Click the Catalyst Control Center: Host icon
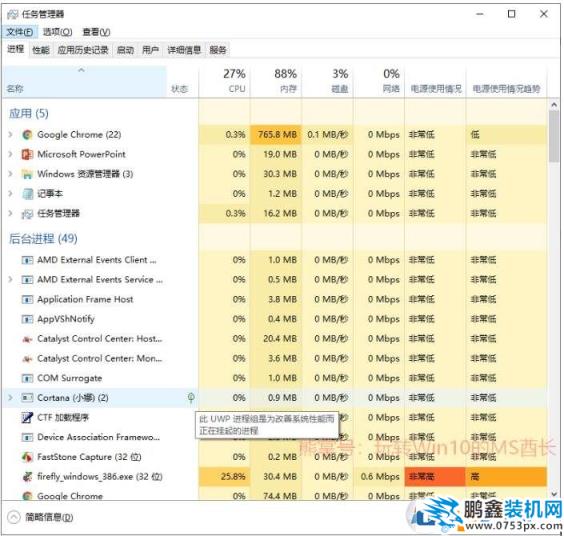This screenshot has width=564, height=536. [x=27, y=339]
